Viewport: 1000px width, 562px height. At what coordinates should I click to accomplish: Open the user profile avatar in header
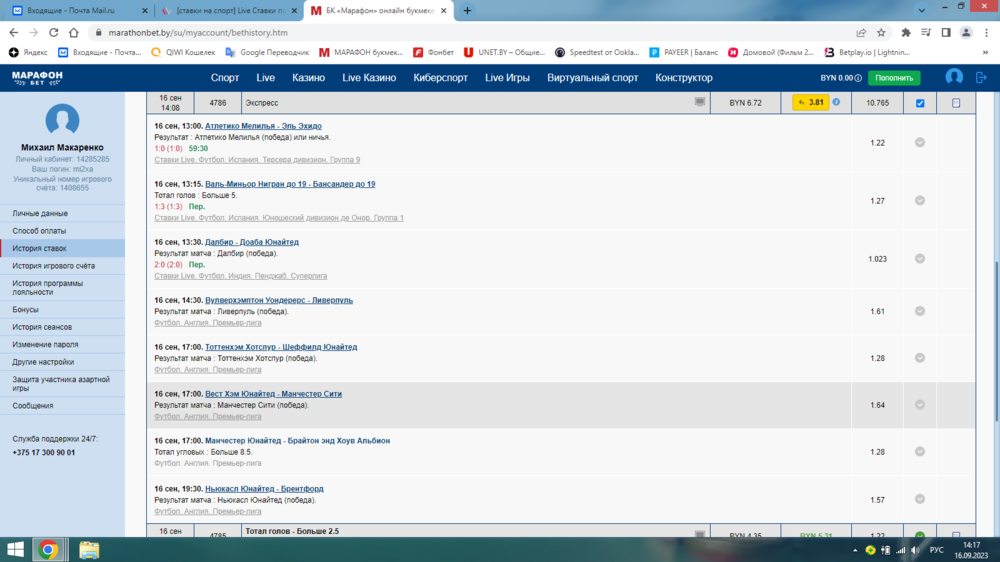pyautogui.click(x=954, y=77)
